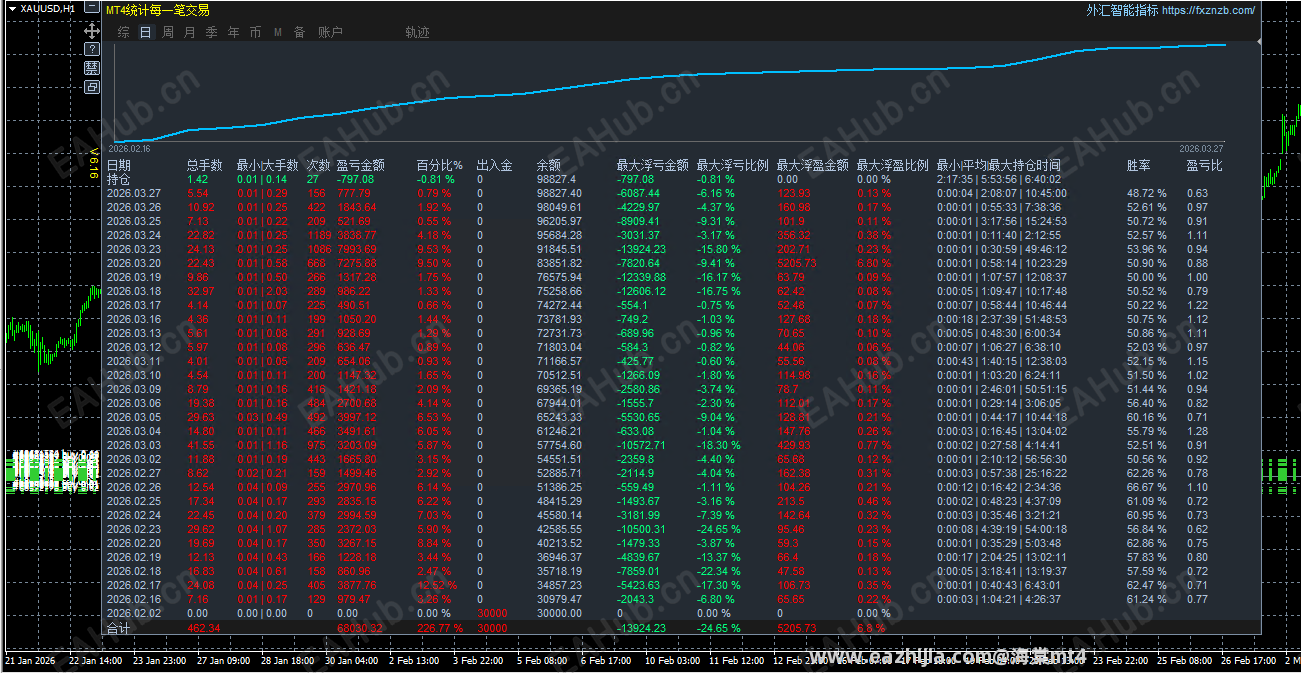
Task: Click deposit value 30000 in 2026.02.02 row
Action: pos(491,613)
